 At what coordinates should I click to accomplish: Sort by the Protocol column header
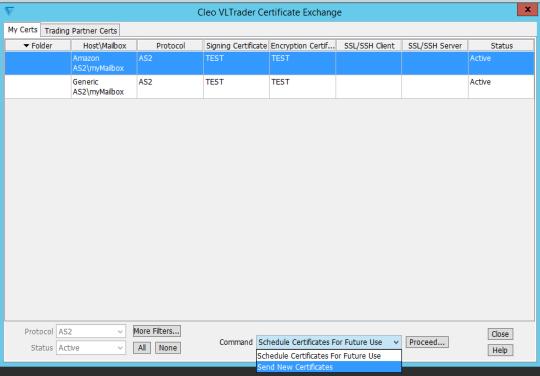[x=170, y=45]
